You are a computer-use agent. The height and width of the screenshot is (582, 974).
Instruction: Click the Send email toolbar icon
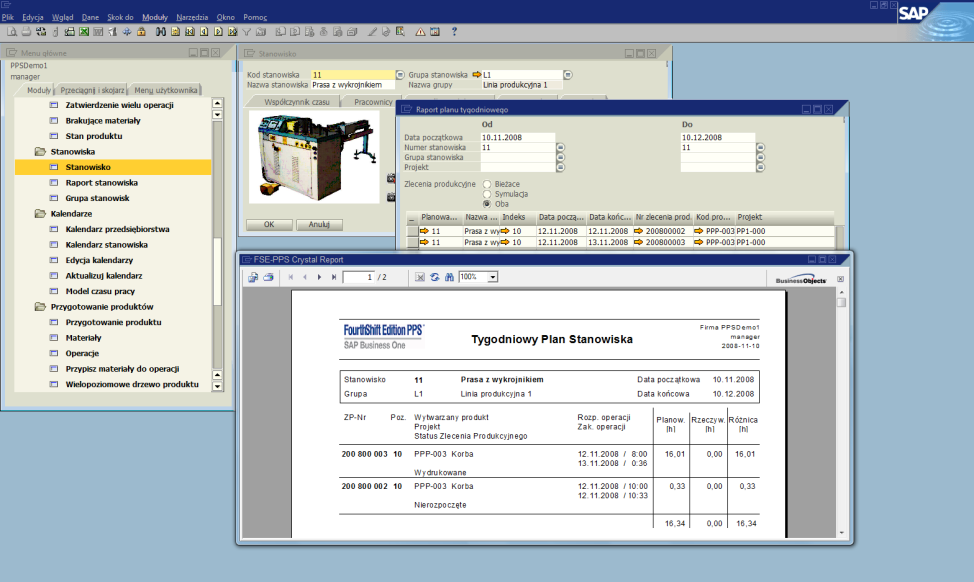coord(41,32)
